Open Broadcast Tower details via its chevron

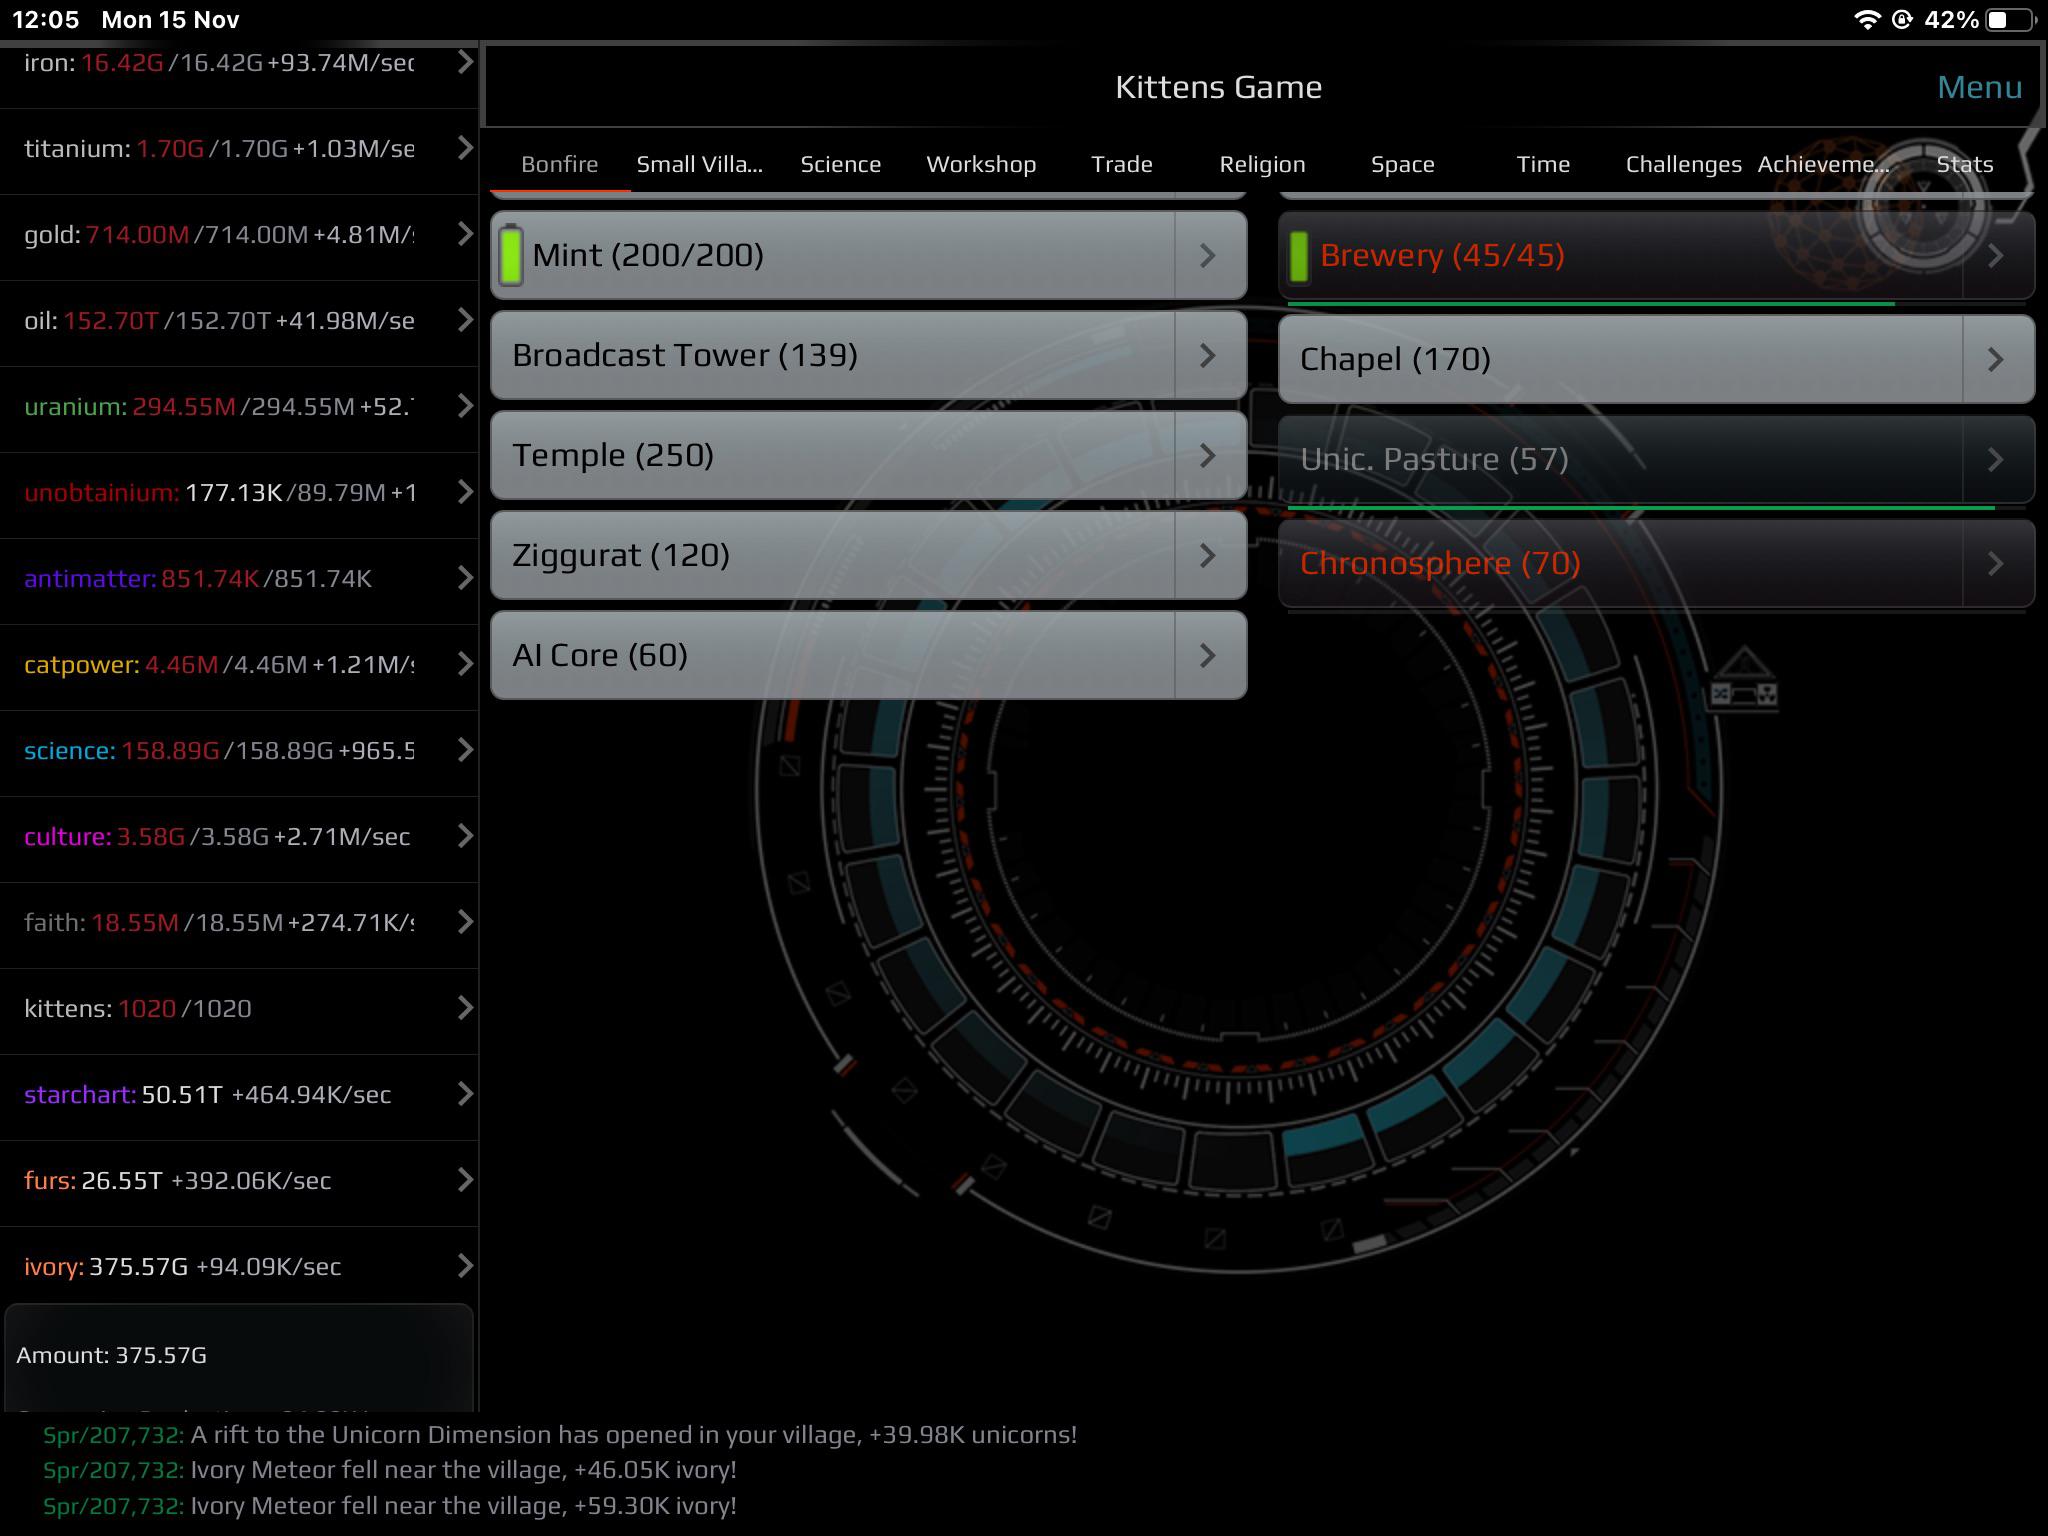coord(1207,355)
